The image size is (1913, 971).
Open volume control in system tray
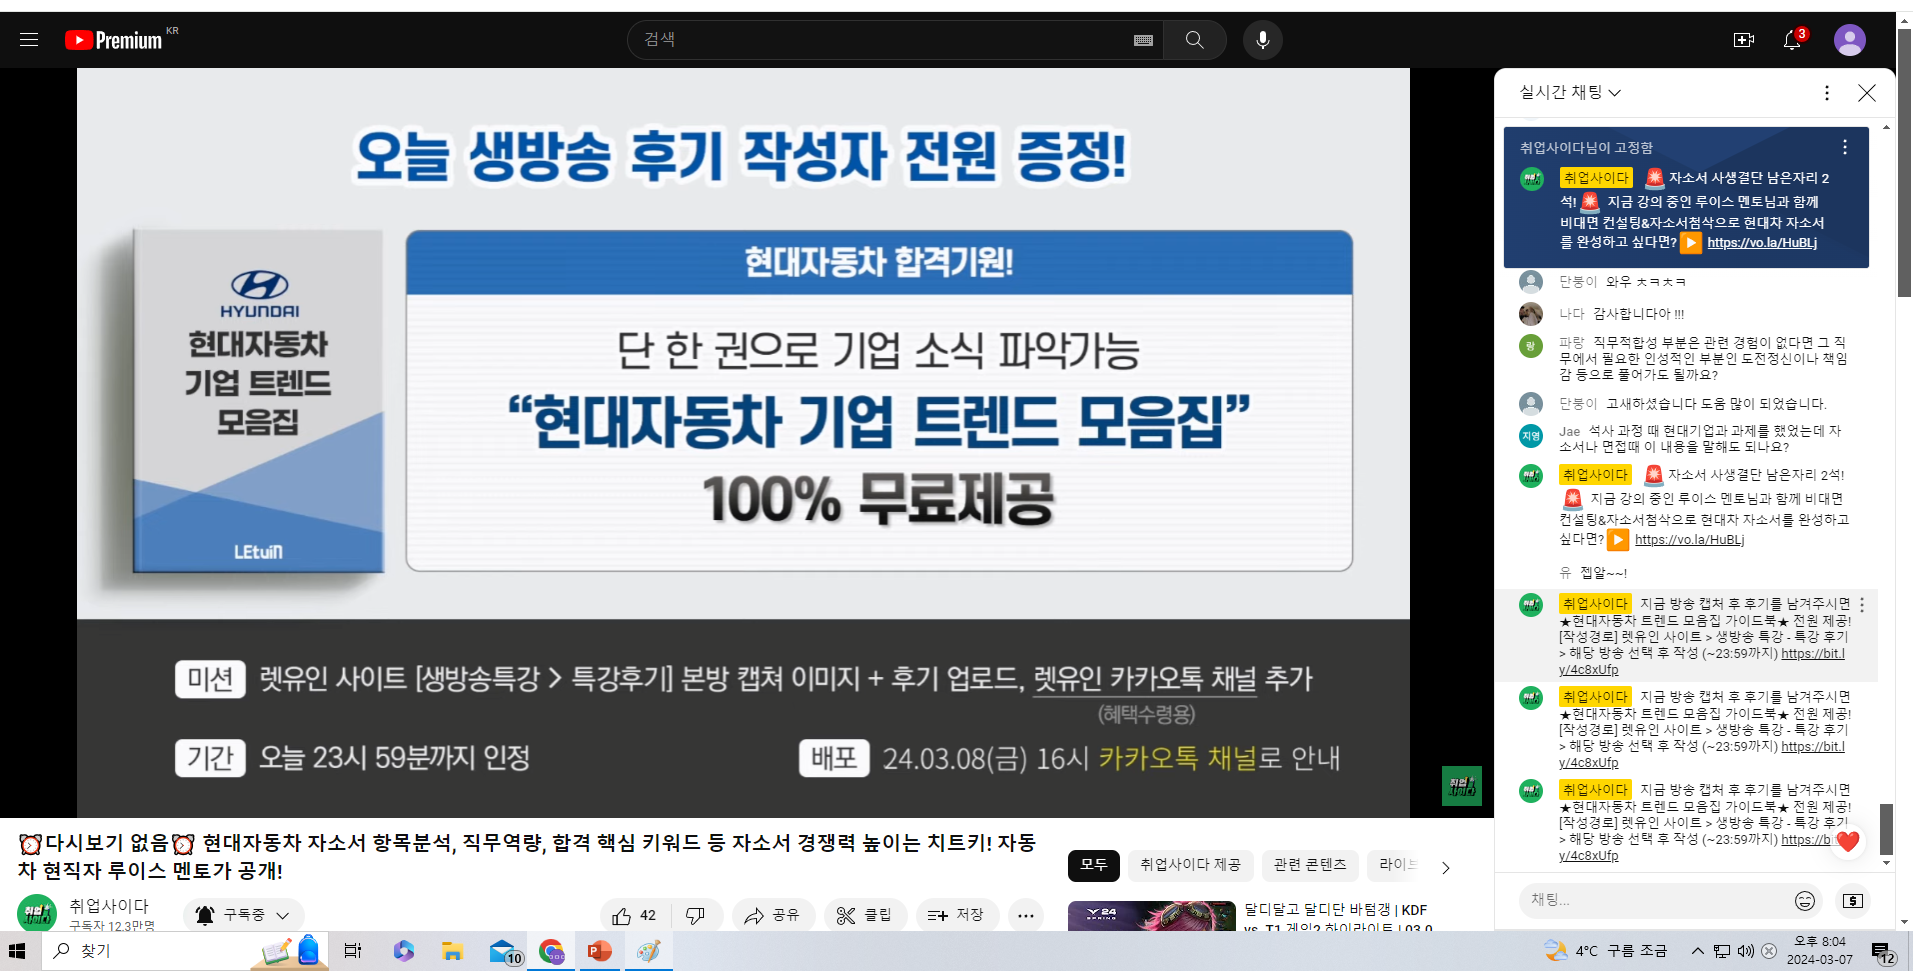[1746, 951]
